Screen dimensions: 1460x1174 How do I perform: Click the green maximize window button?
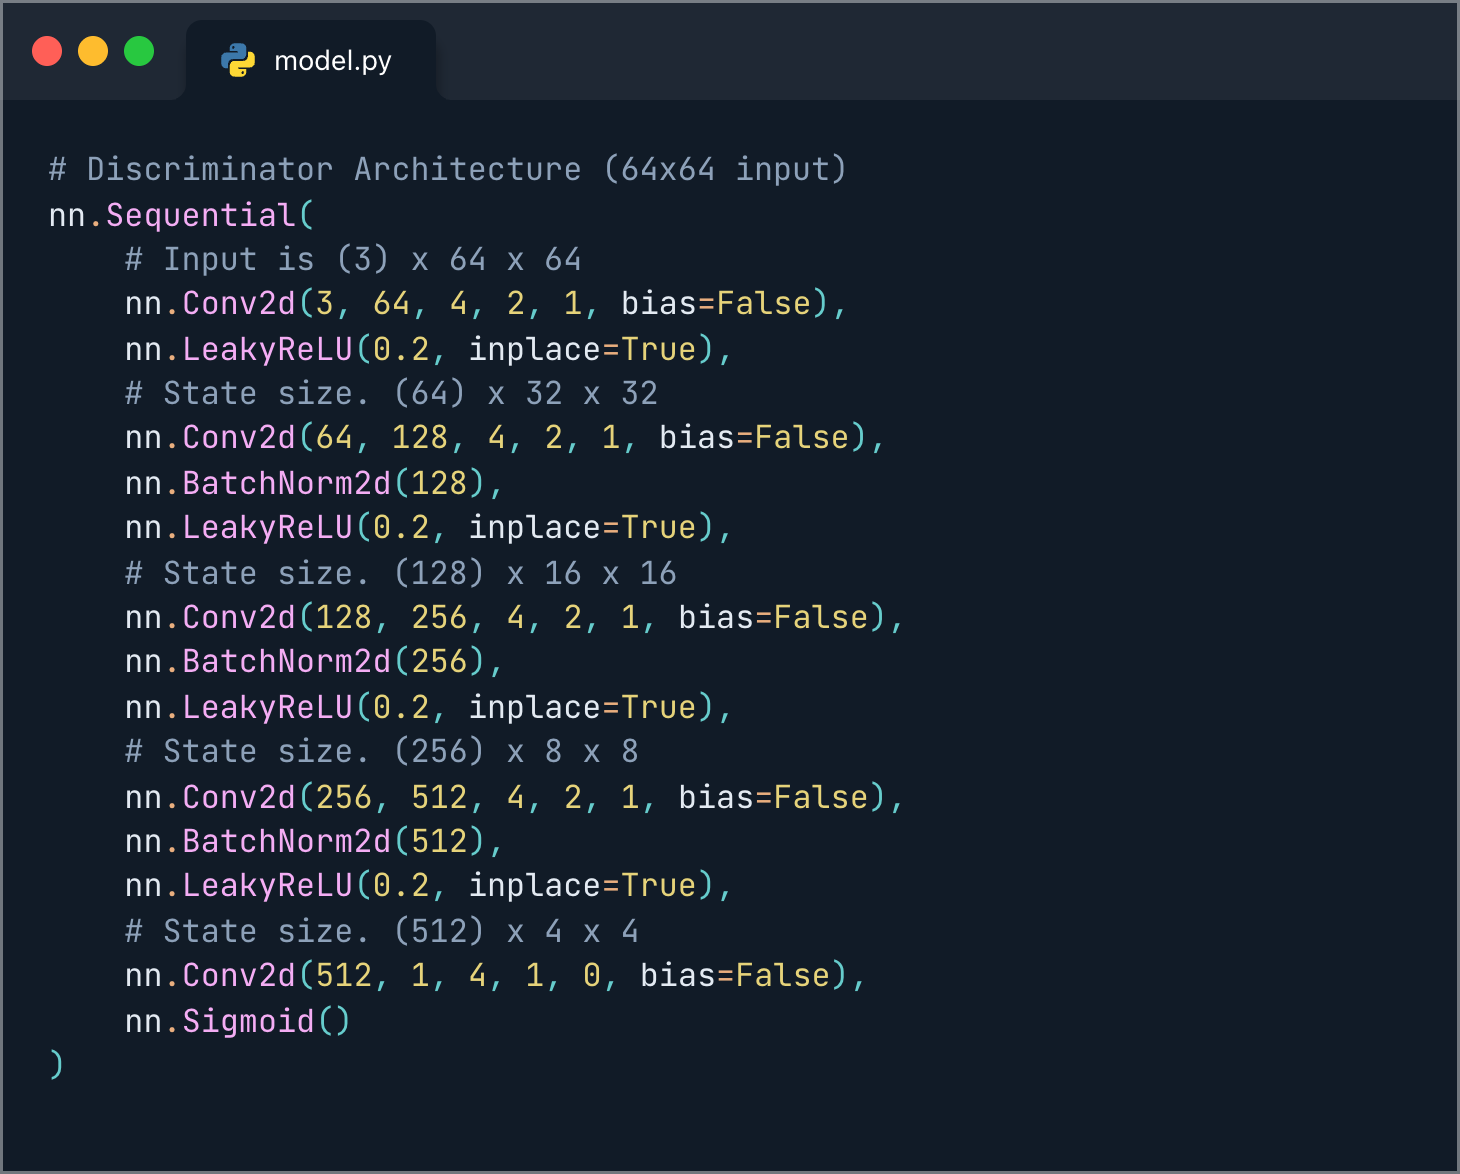point(139,51)
